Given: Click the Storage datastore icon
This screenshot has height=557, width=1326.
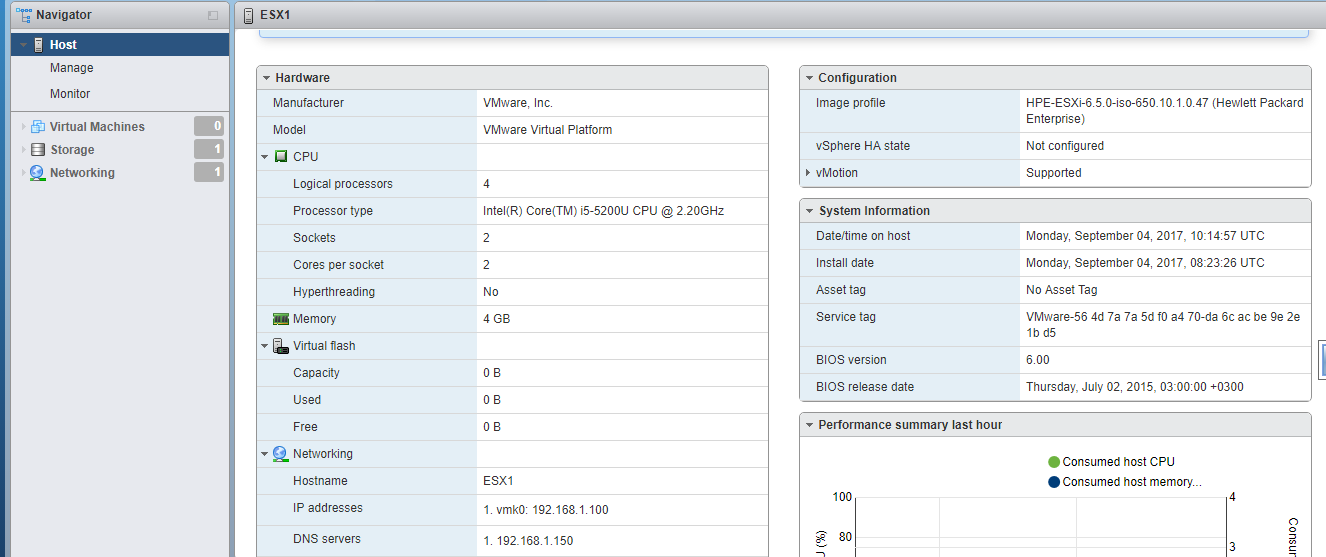Looking at the screenshot, I should pos(38,150).
